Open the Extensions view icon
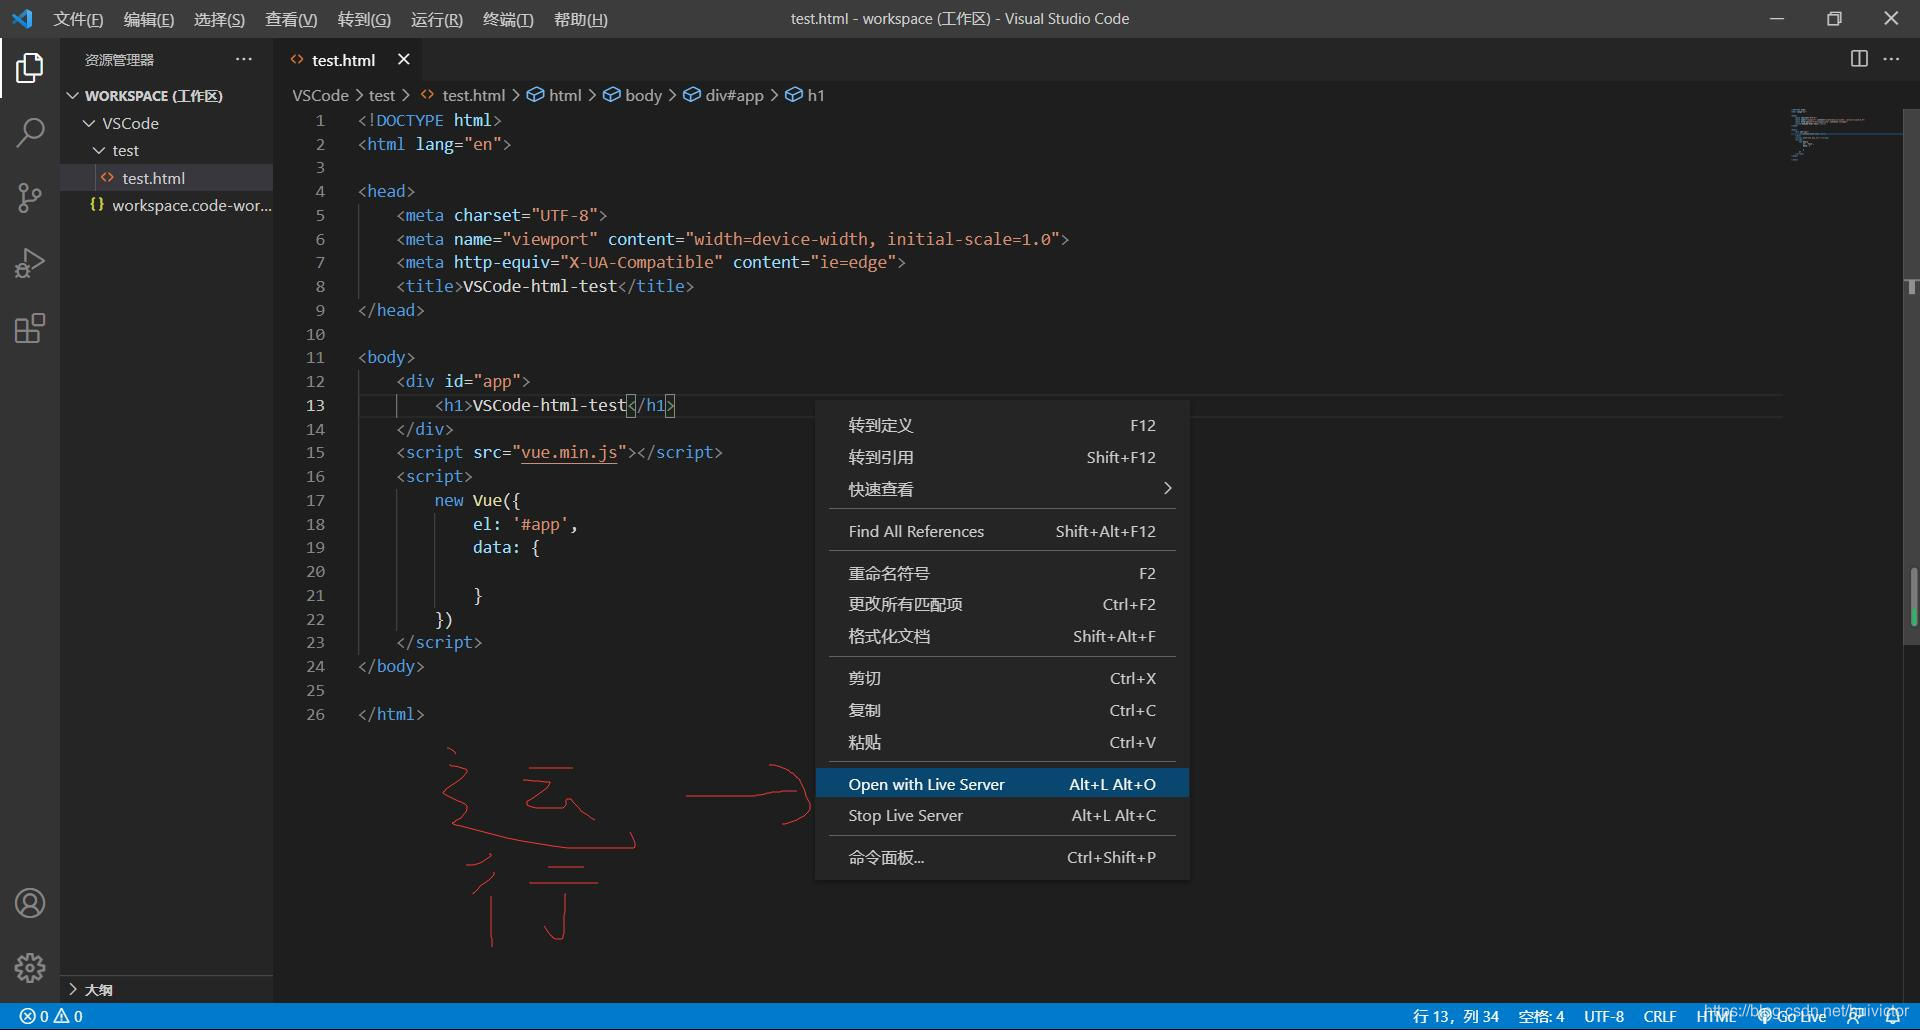The image size is (1920, 1030). click(30, 329)
